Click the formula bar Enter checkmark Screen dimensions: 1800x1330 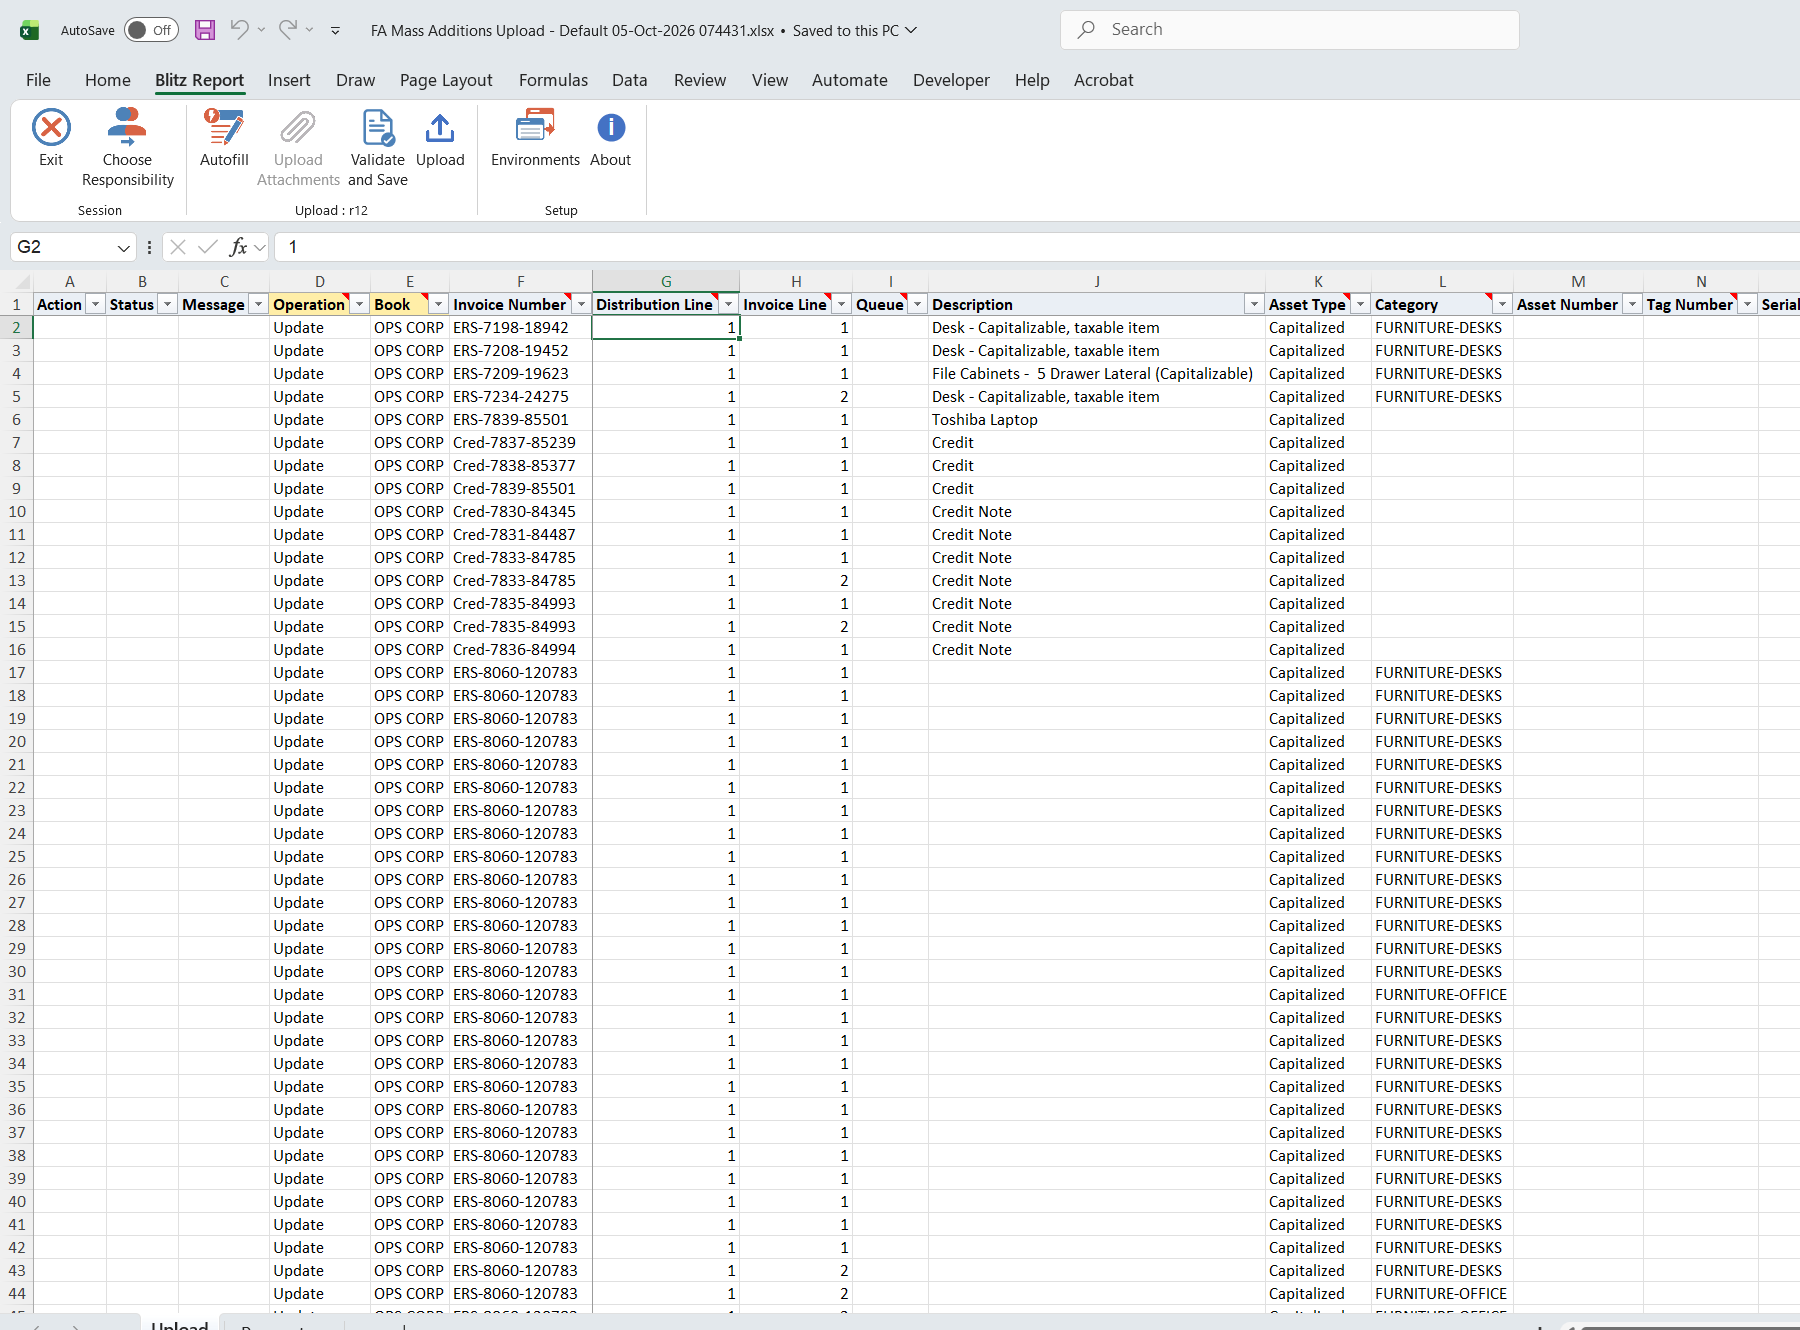click(x=208, y=247)
